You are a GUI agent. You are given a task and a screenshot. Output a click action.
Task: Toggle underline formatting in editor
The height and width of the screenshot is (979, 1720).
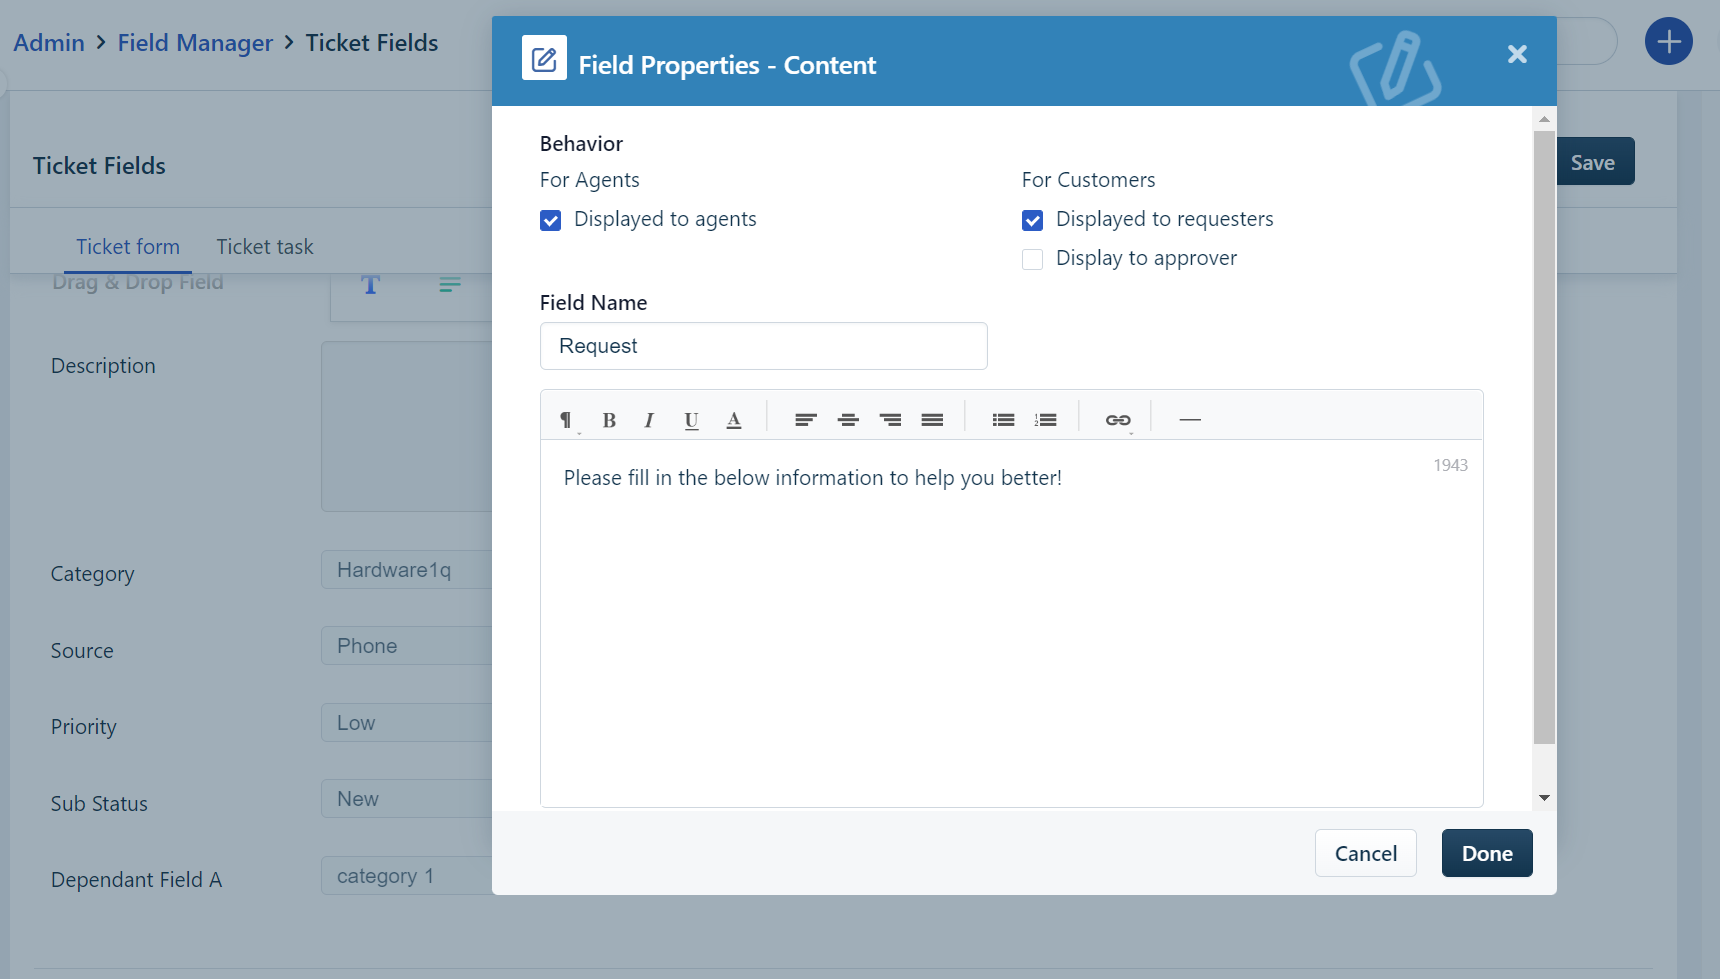(x=691, y=420)
